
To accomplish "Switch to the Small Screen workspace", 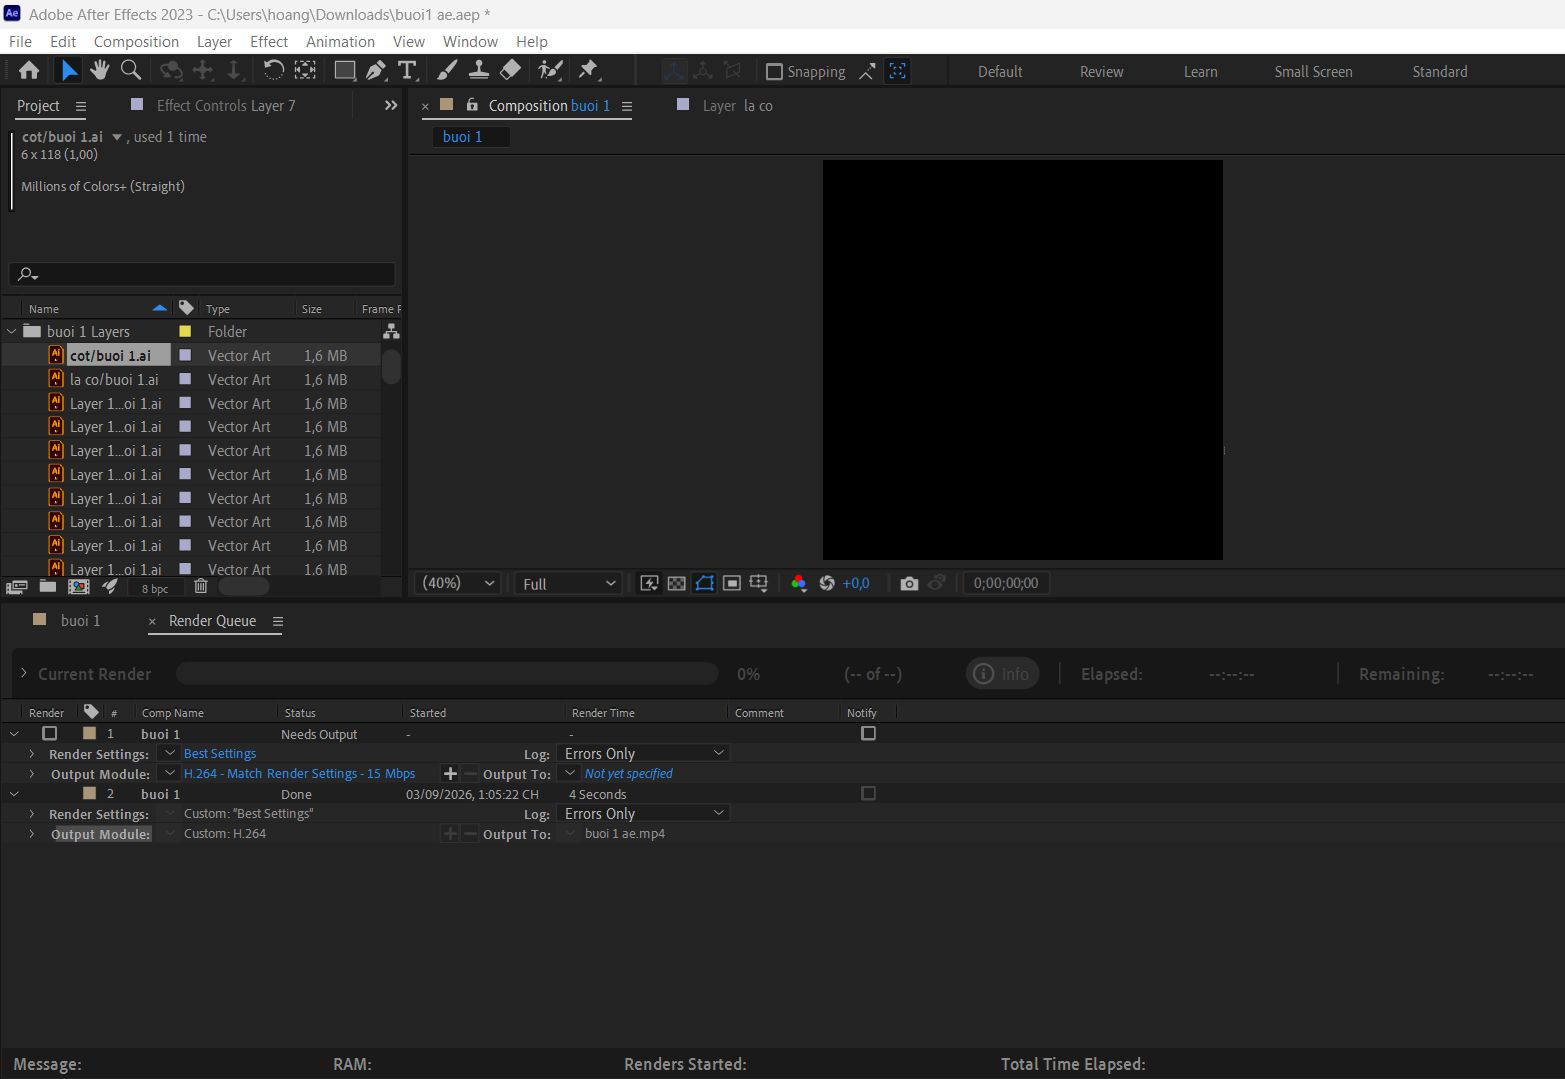I will tap(1313, 71).
